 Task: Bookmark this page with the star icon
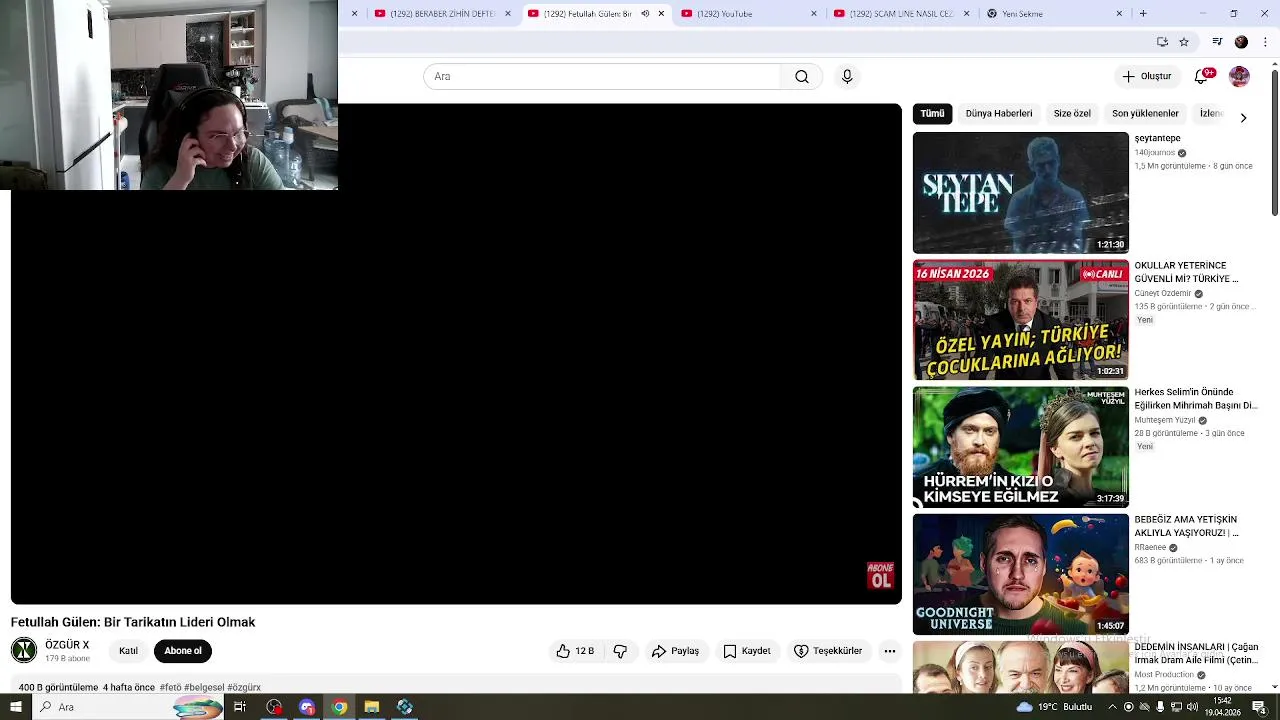1184,42
